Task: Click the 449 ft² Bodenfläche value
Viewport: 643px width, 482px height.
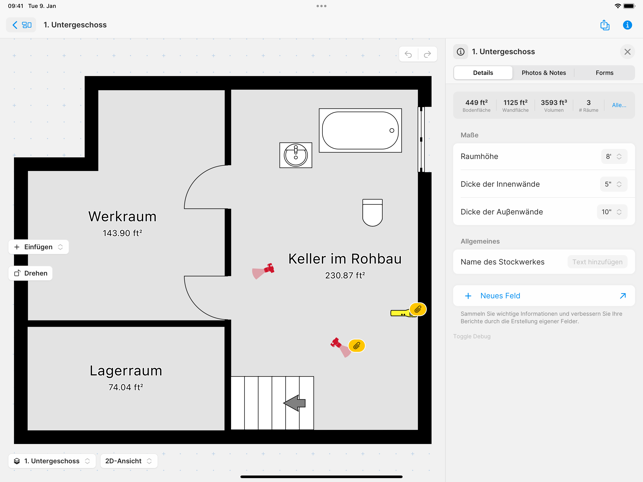Action: pyautogui.click(x=477, y=105)
